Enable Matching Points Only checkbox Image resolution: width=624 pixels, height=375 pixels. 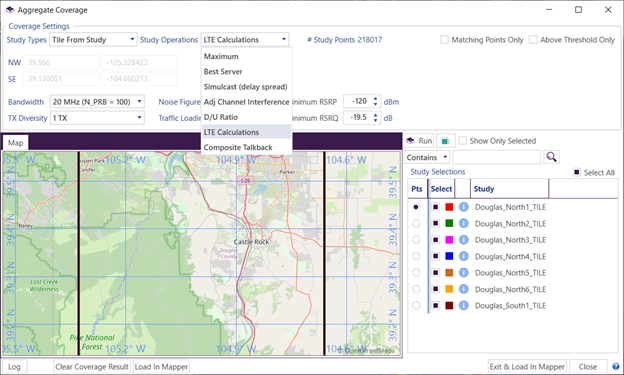tap(445, 40)
